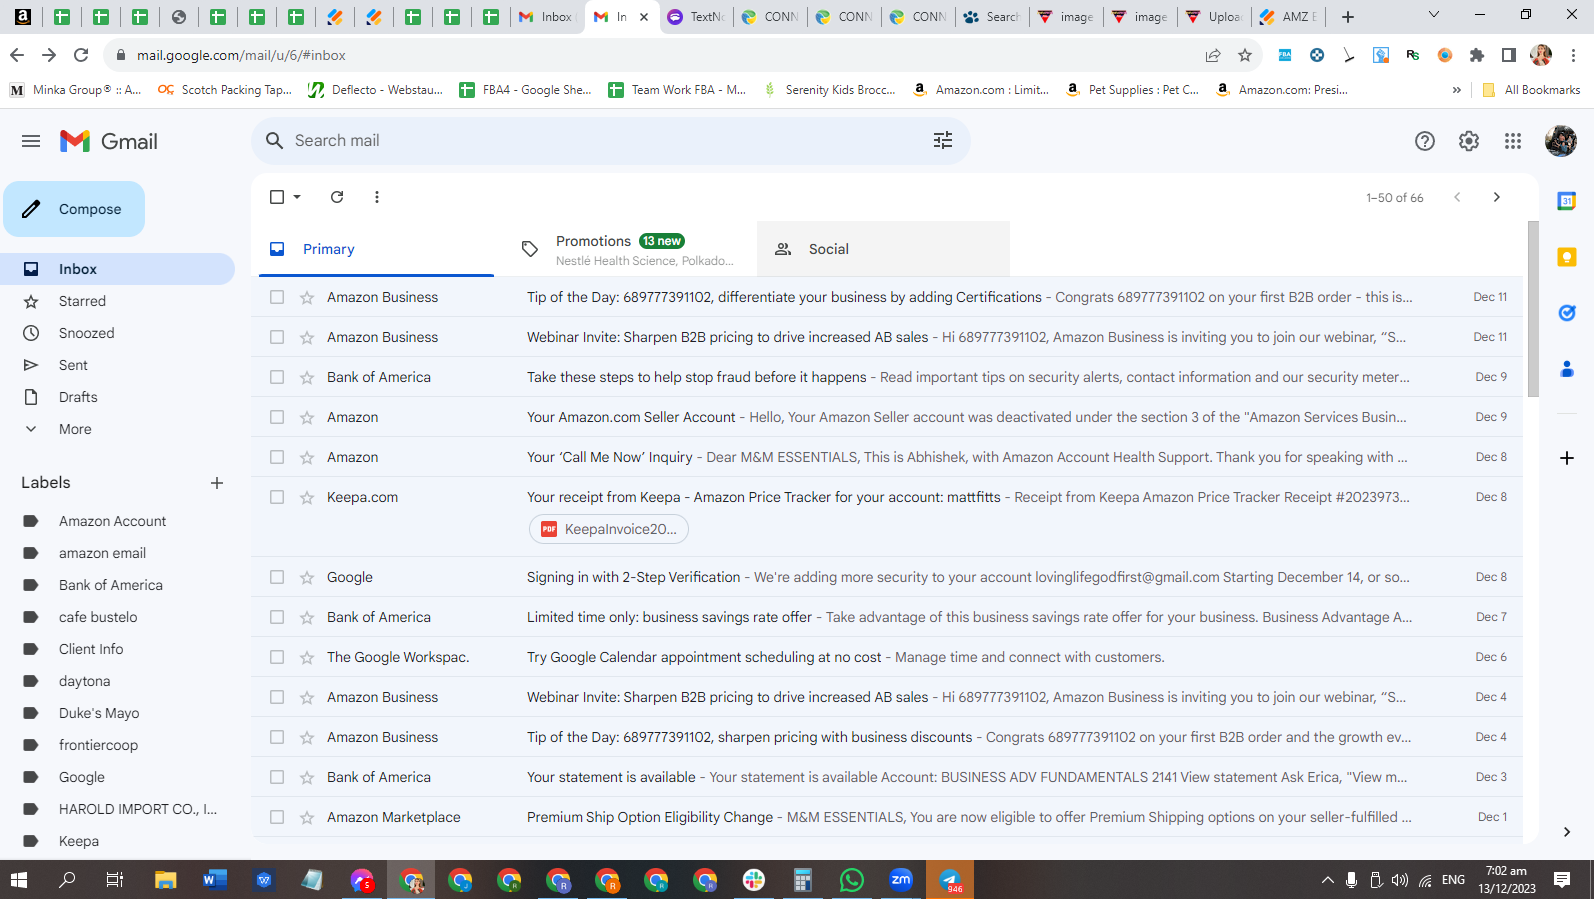Viewport: 1594px width, 899px height.
Task: Star the Amazon Marketplace email
Action: pyautogui.click(x=307, y=817)
